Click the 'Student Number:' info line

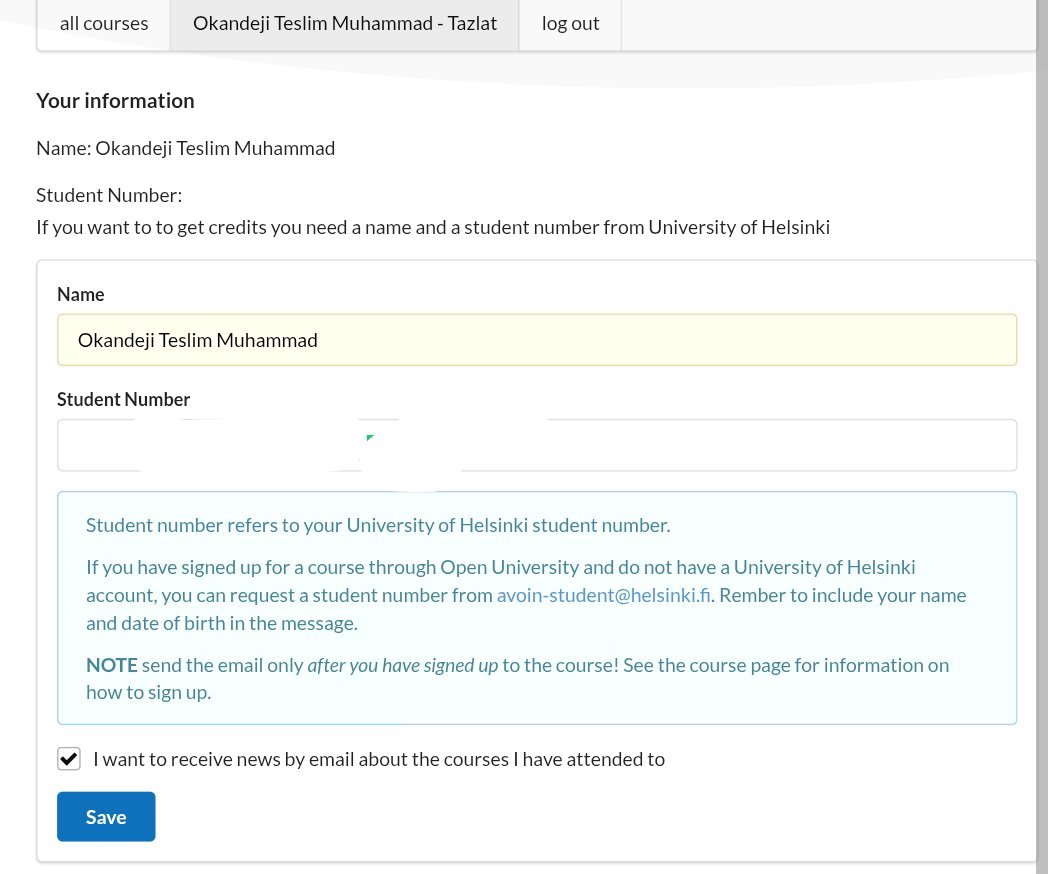coord(109,195)
